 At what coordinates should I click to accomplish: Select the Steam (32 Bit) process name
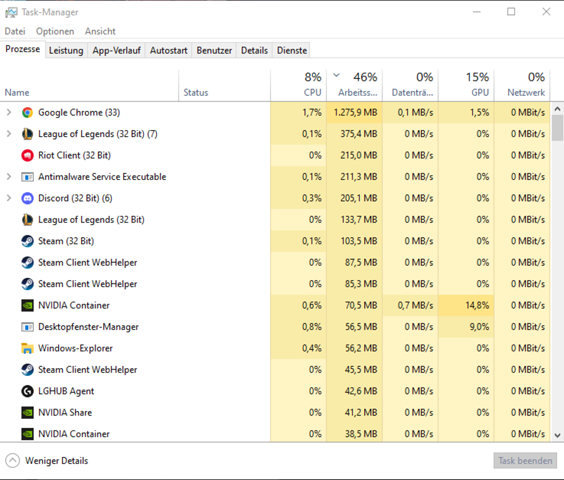click(66, 241)
